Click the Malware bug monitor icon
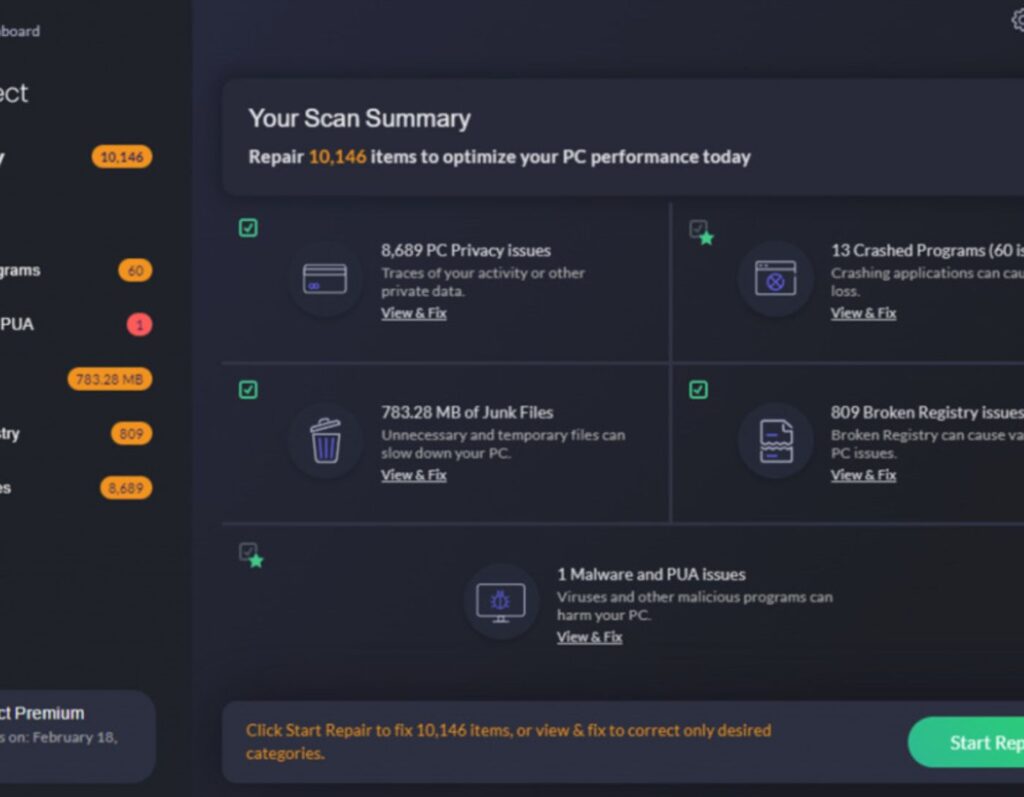Viewport: 1024px width, 797px height. tap(500, 602)
